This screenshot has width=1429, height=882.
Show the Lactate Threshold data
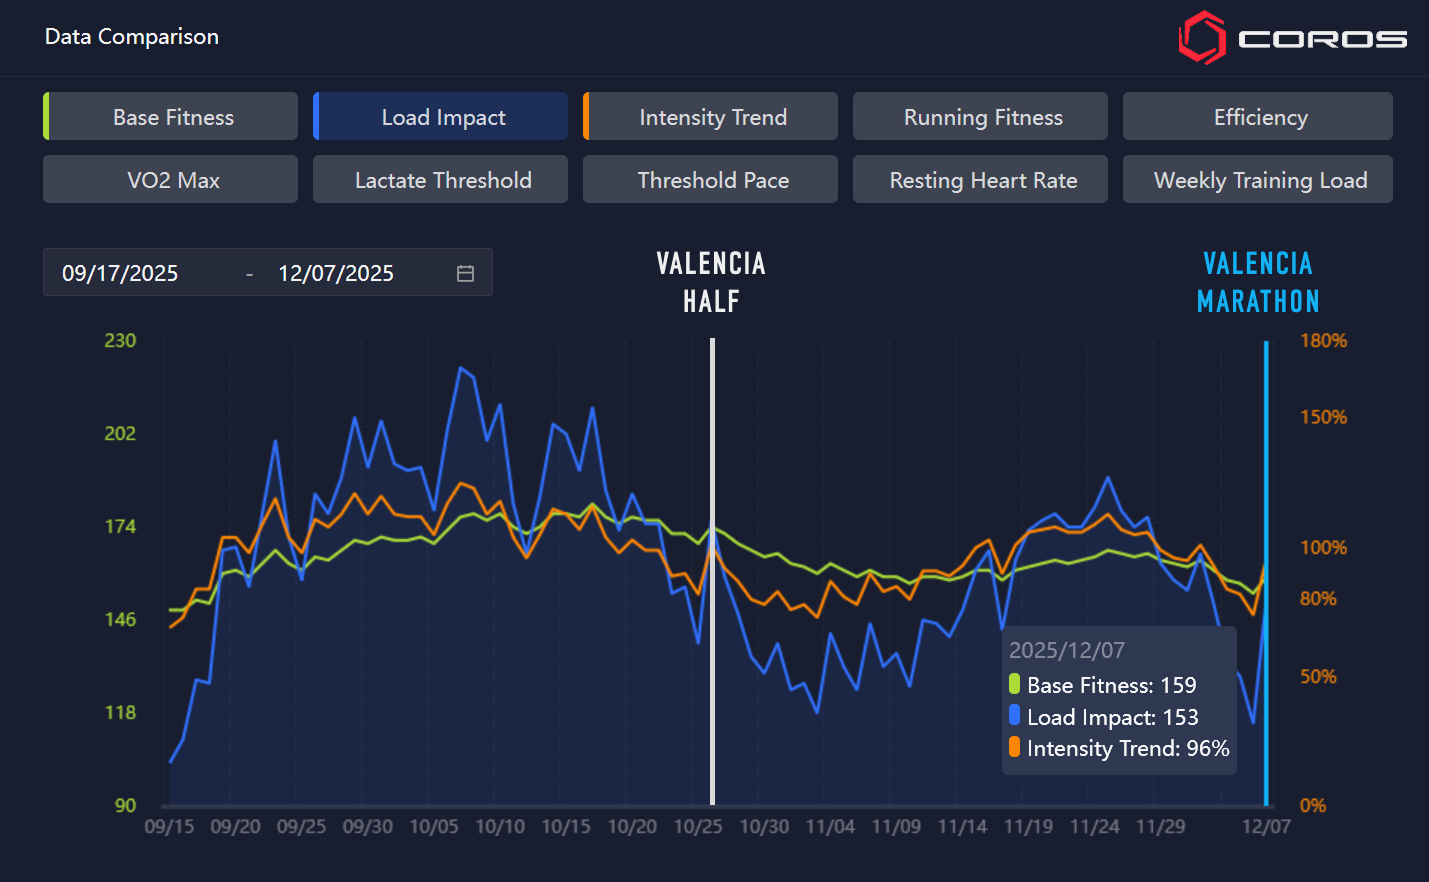coord(441,180)
